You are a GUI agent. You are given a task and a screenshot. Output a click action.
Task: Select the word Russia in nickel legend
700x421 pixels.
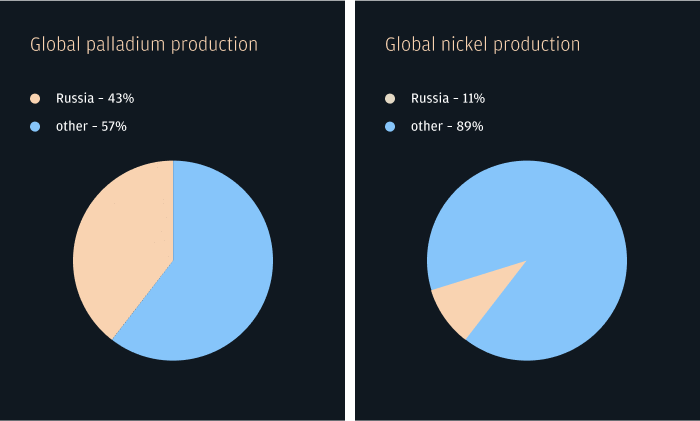tap(430, 99)
